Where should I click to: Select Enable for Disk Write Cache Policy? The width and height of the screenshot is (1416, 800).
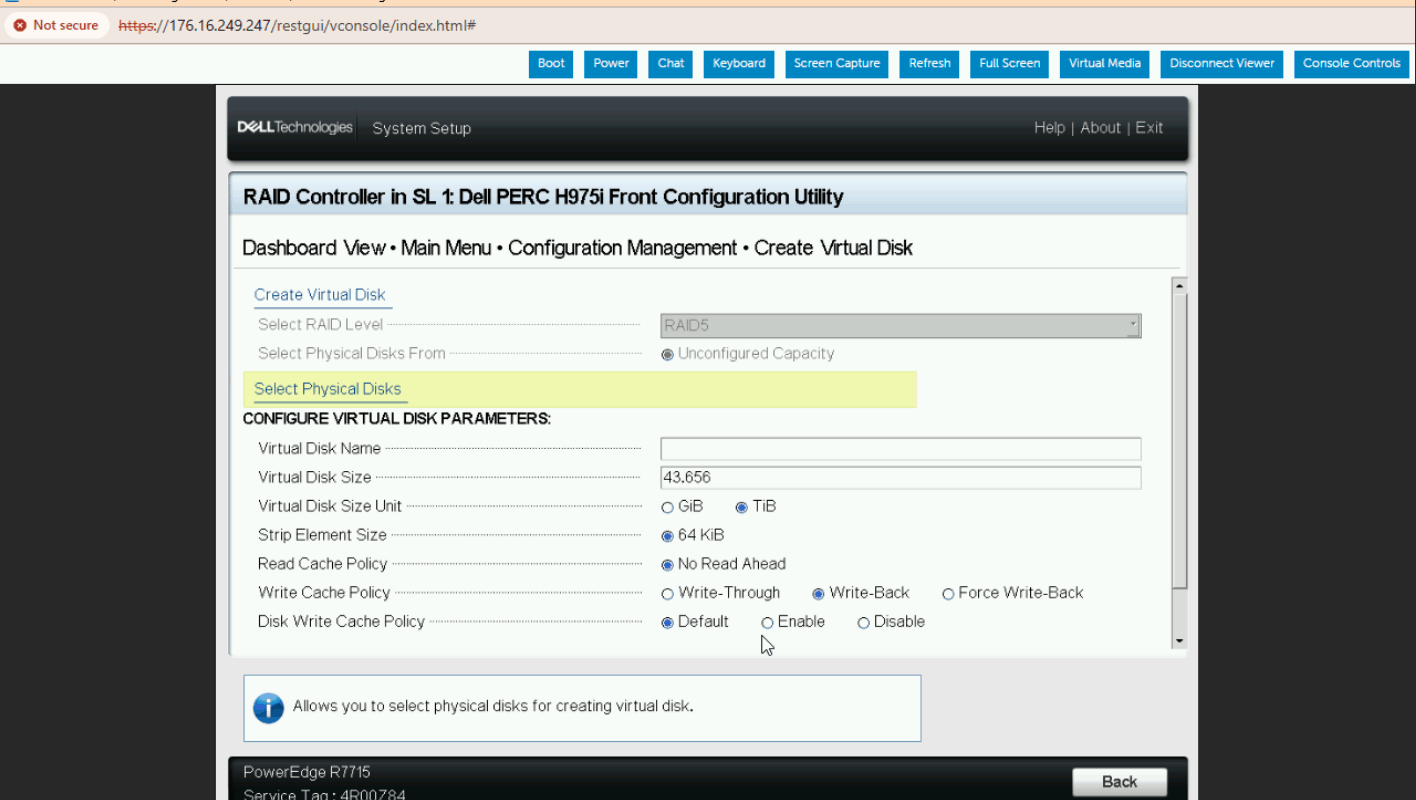pyautogui.click(x=768, y=623)
